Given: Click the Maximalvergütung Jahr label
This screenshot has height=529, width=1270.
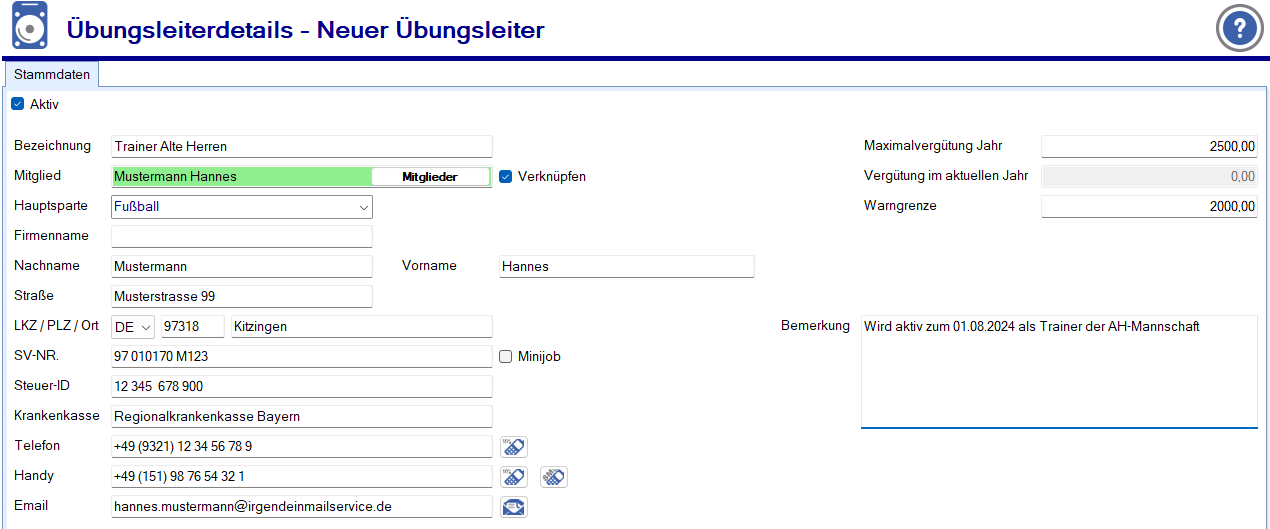Looking at the screenshot, I should pos(933,146).
